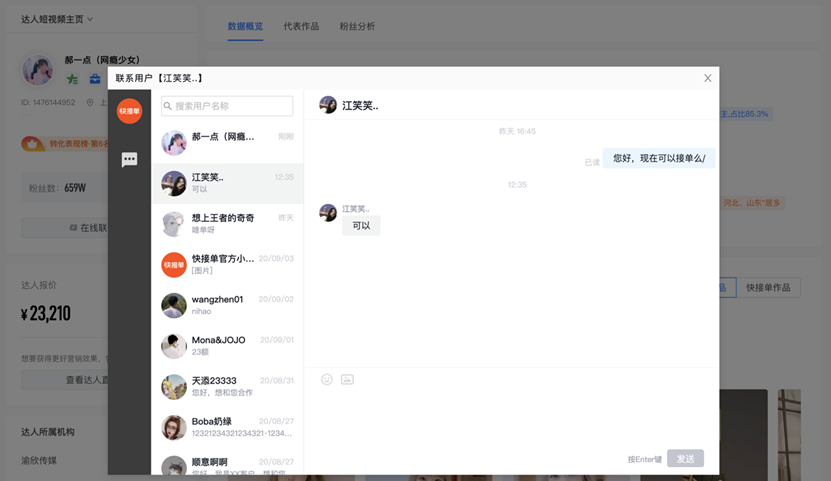Select the 江笑笑 conversation
Viewport: 831px width, 481px height.
tap(228, 183)
